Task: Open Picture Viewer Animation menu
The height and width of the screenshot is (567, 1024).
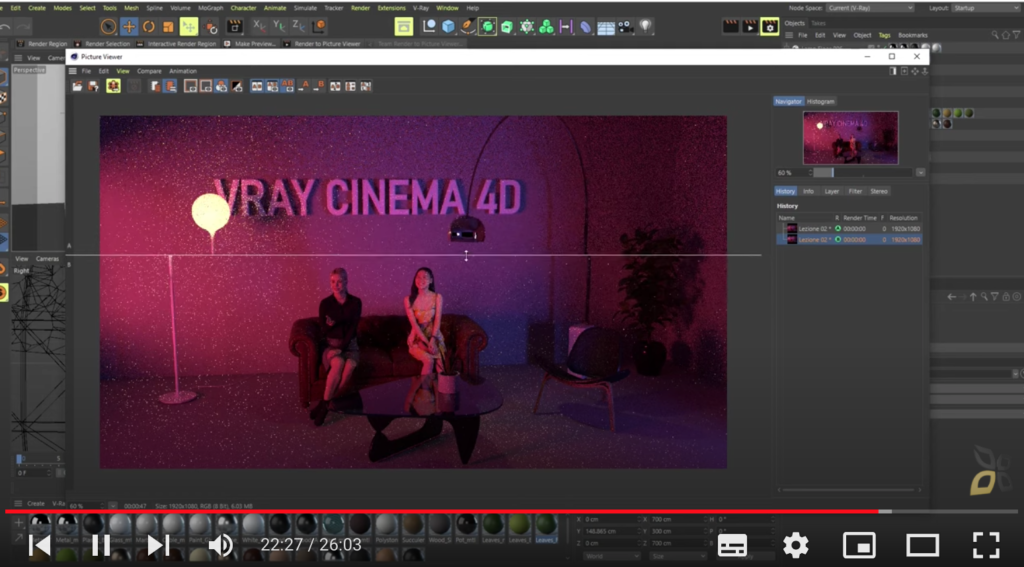Action: click(183, 71)
